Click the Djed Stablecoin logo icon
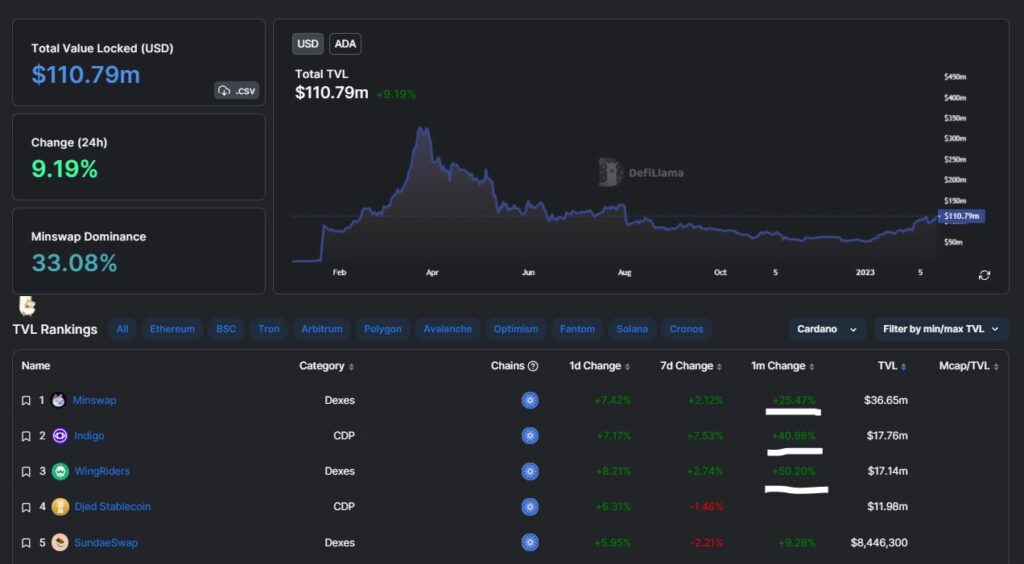Viewport: 1024px width, 564px height. coord(60,507)
